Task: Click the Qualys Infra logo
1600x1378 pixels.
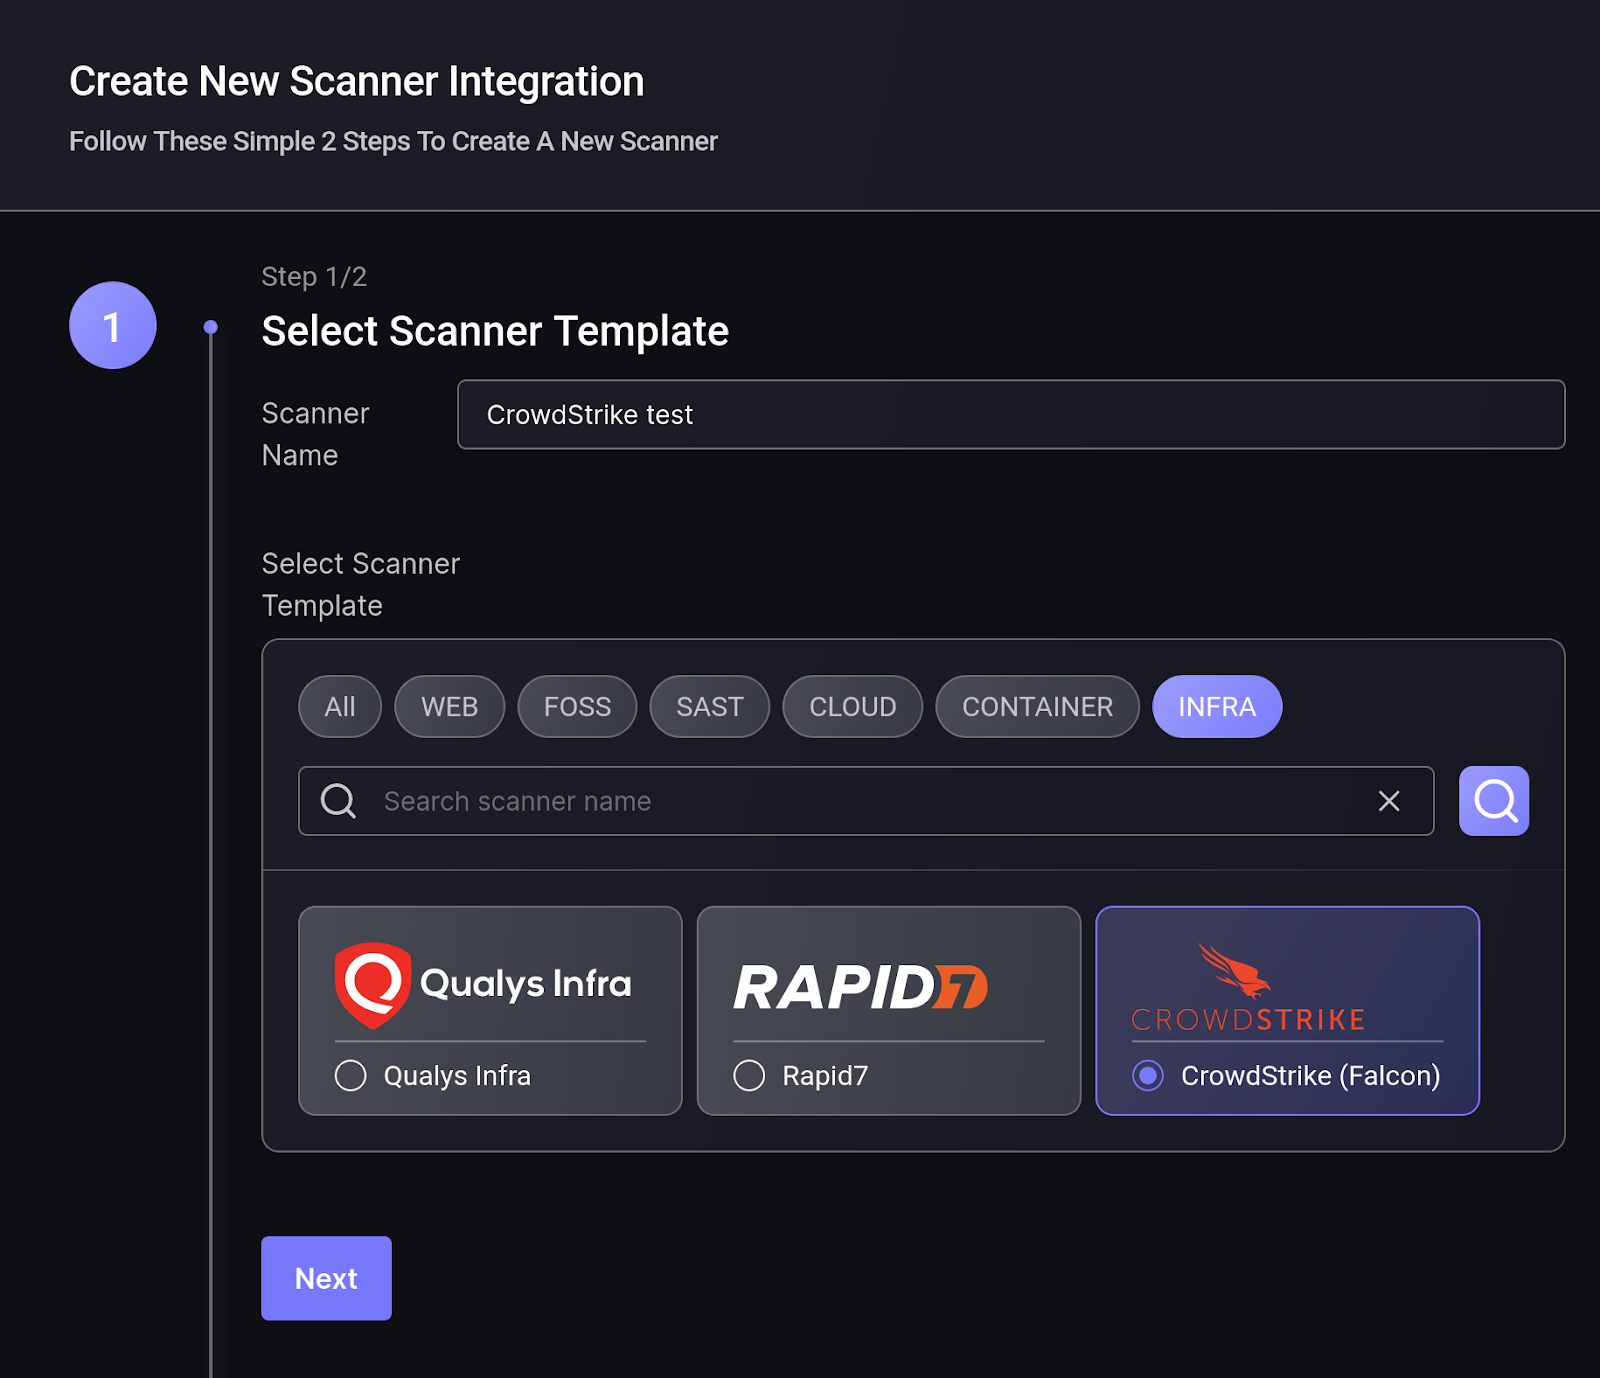Action: point(483,984)
